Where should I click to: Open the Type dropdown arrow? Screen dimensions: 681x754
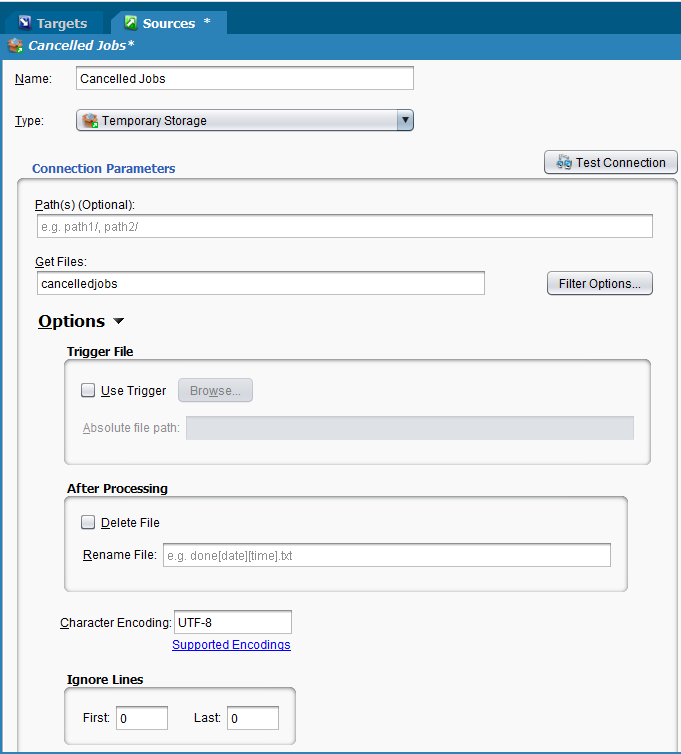pyautogui.click(x=405, y=121)
